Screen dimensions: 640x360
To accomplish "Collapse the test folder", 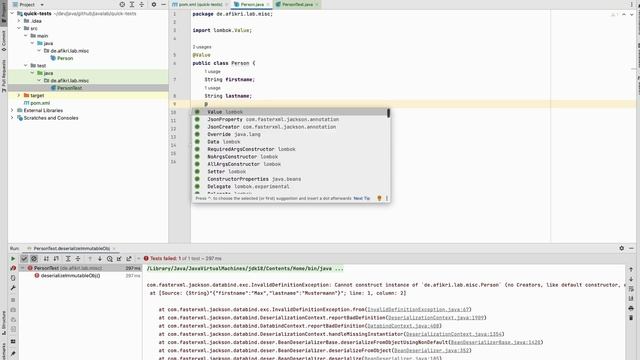I will pyautogui.click(x=25, y=65).
